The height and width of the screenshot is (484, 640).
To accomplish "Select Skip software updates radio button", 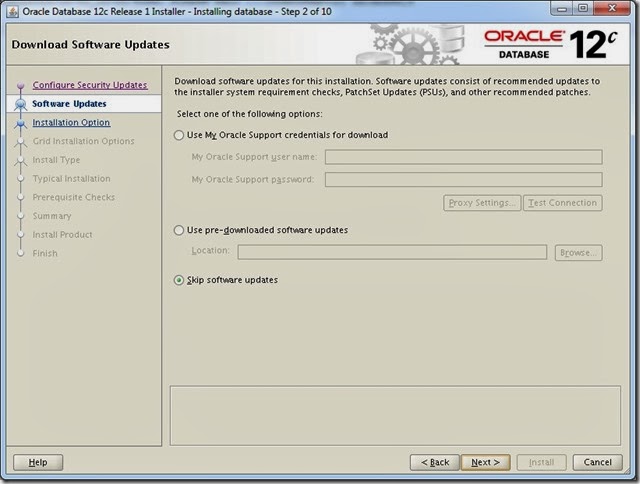I will coord(179,280).
